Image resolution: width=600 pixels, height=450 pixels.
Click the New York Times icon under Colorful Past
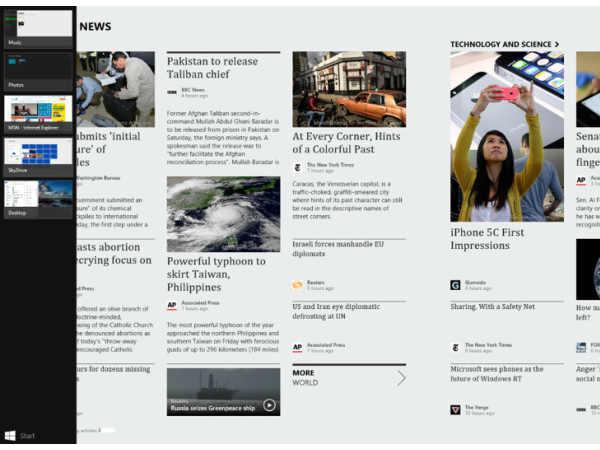pos(297,168)
